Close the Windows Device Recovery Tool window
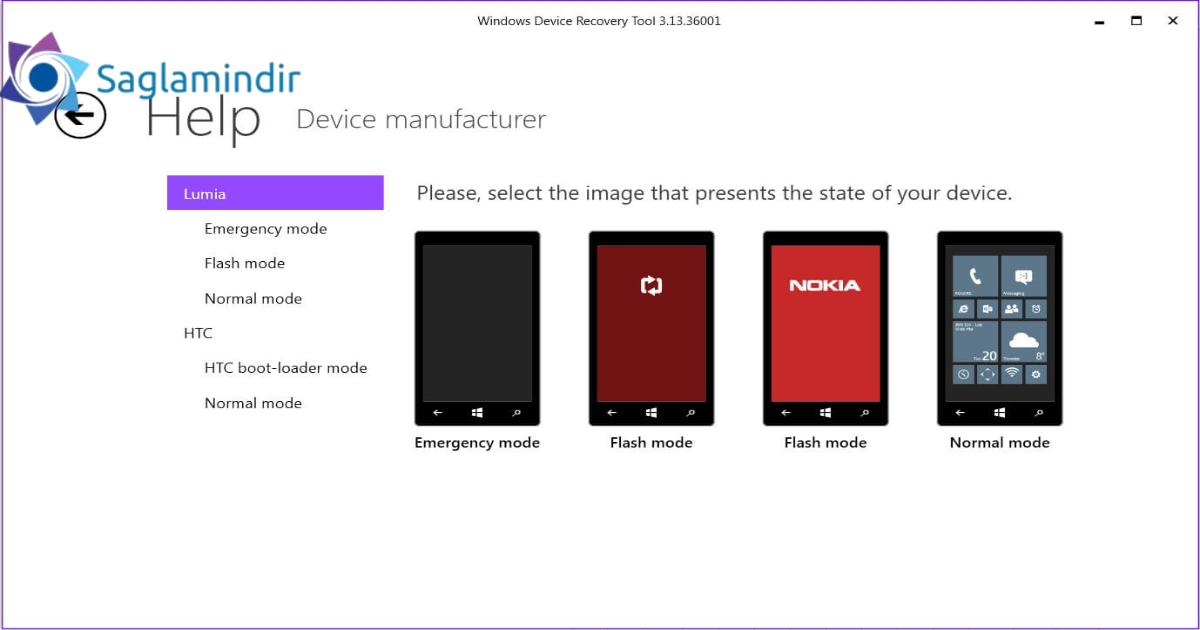The height and width of the screenshot is (630, 1200). (1173, 20)
